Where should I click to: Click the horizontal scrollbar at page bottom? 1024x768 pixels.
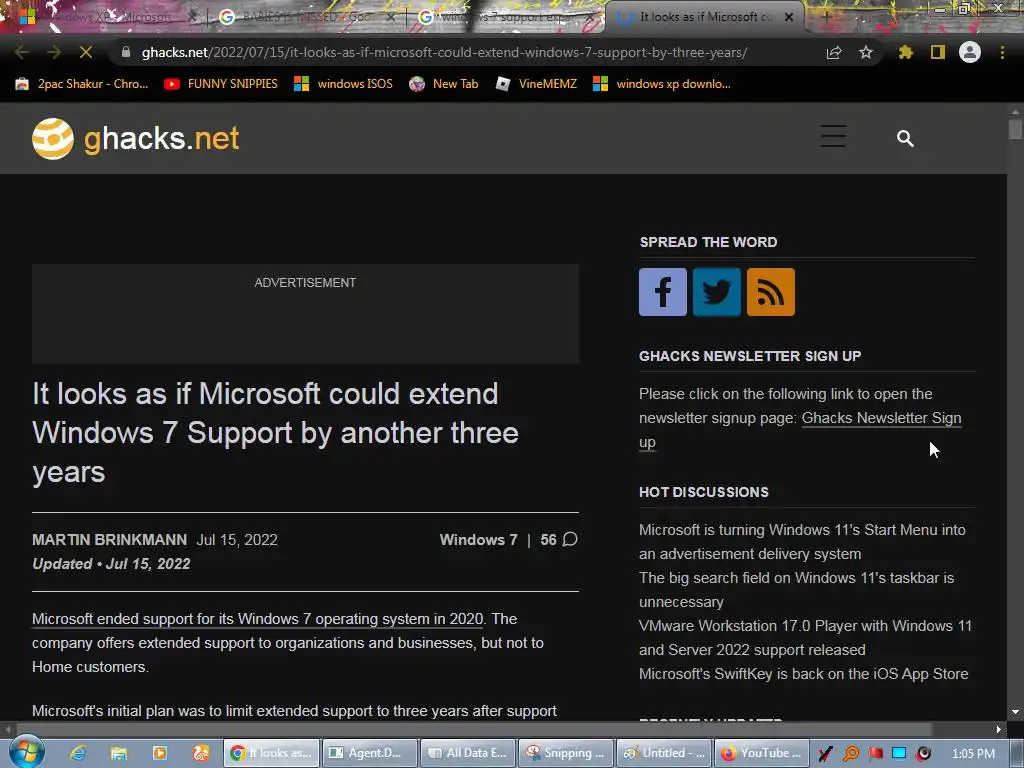(473, 729)
